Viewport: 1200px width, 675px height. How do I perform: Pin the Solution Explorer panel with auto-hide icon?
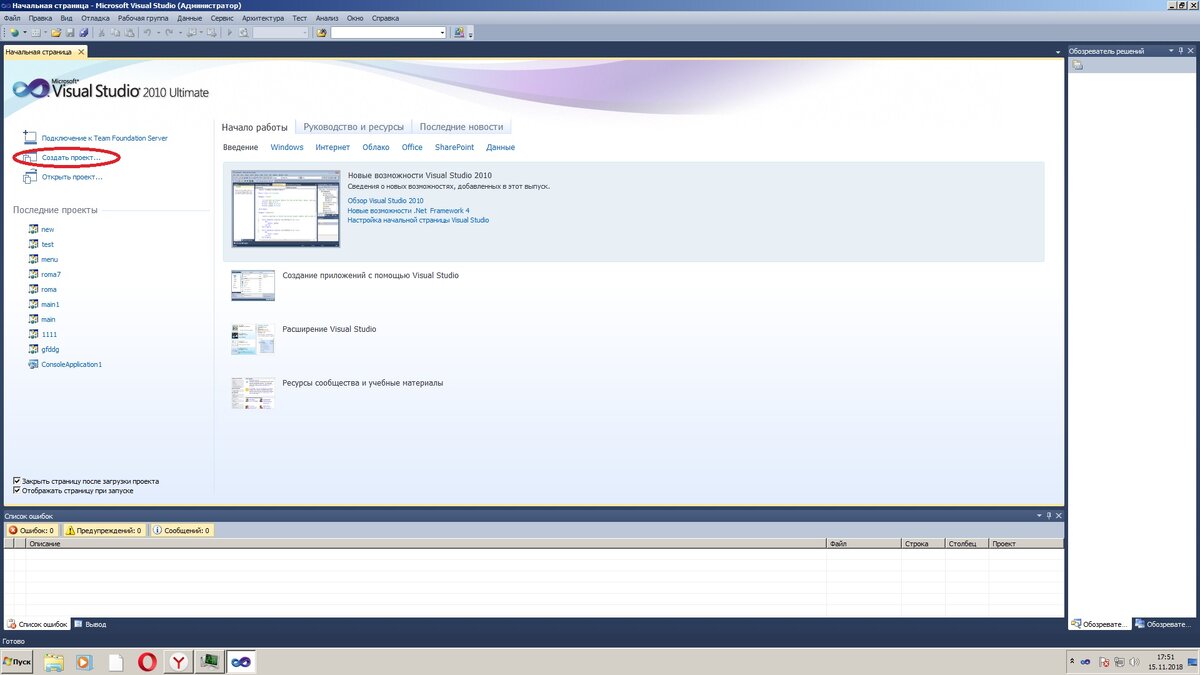click(x=1181, y=50)
